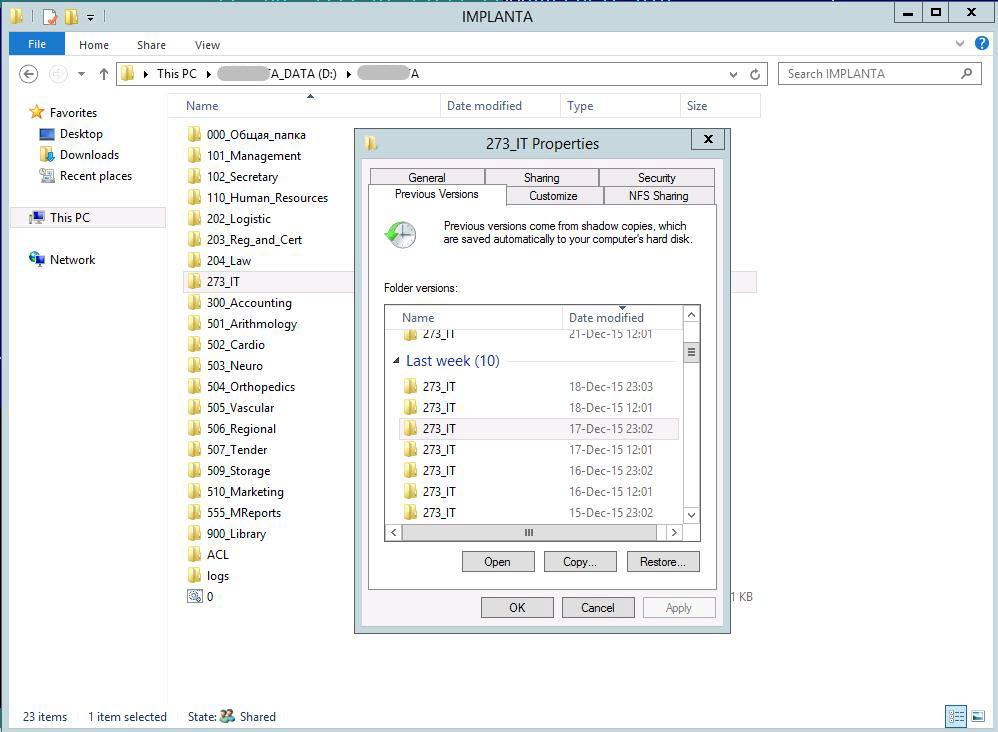The height and width of the screenshot is (732, 998).
Task: Open the Security tab
Action: (656, 177)
